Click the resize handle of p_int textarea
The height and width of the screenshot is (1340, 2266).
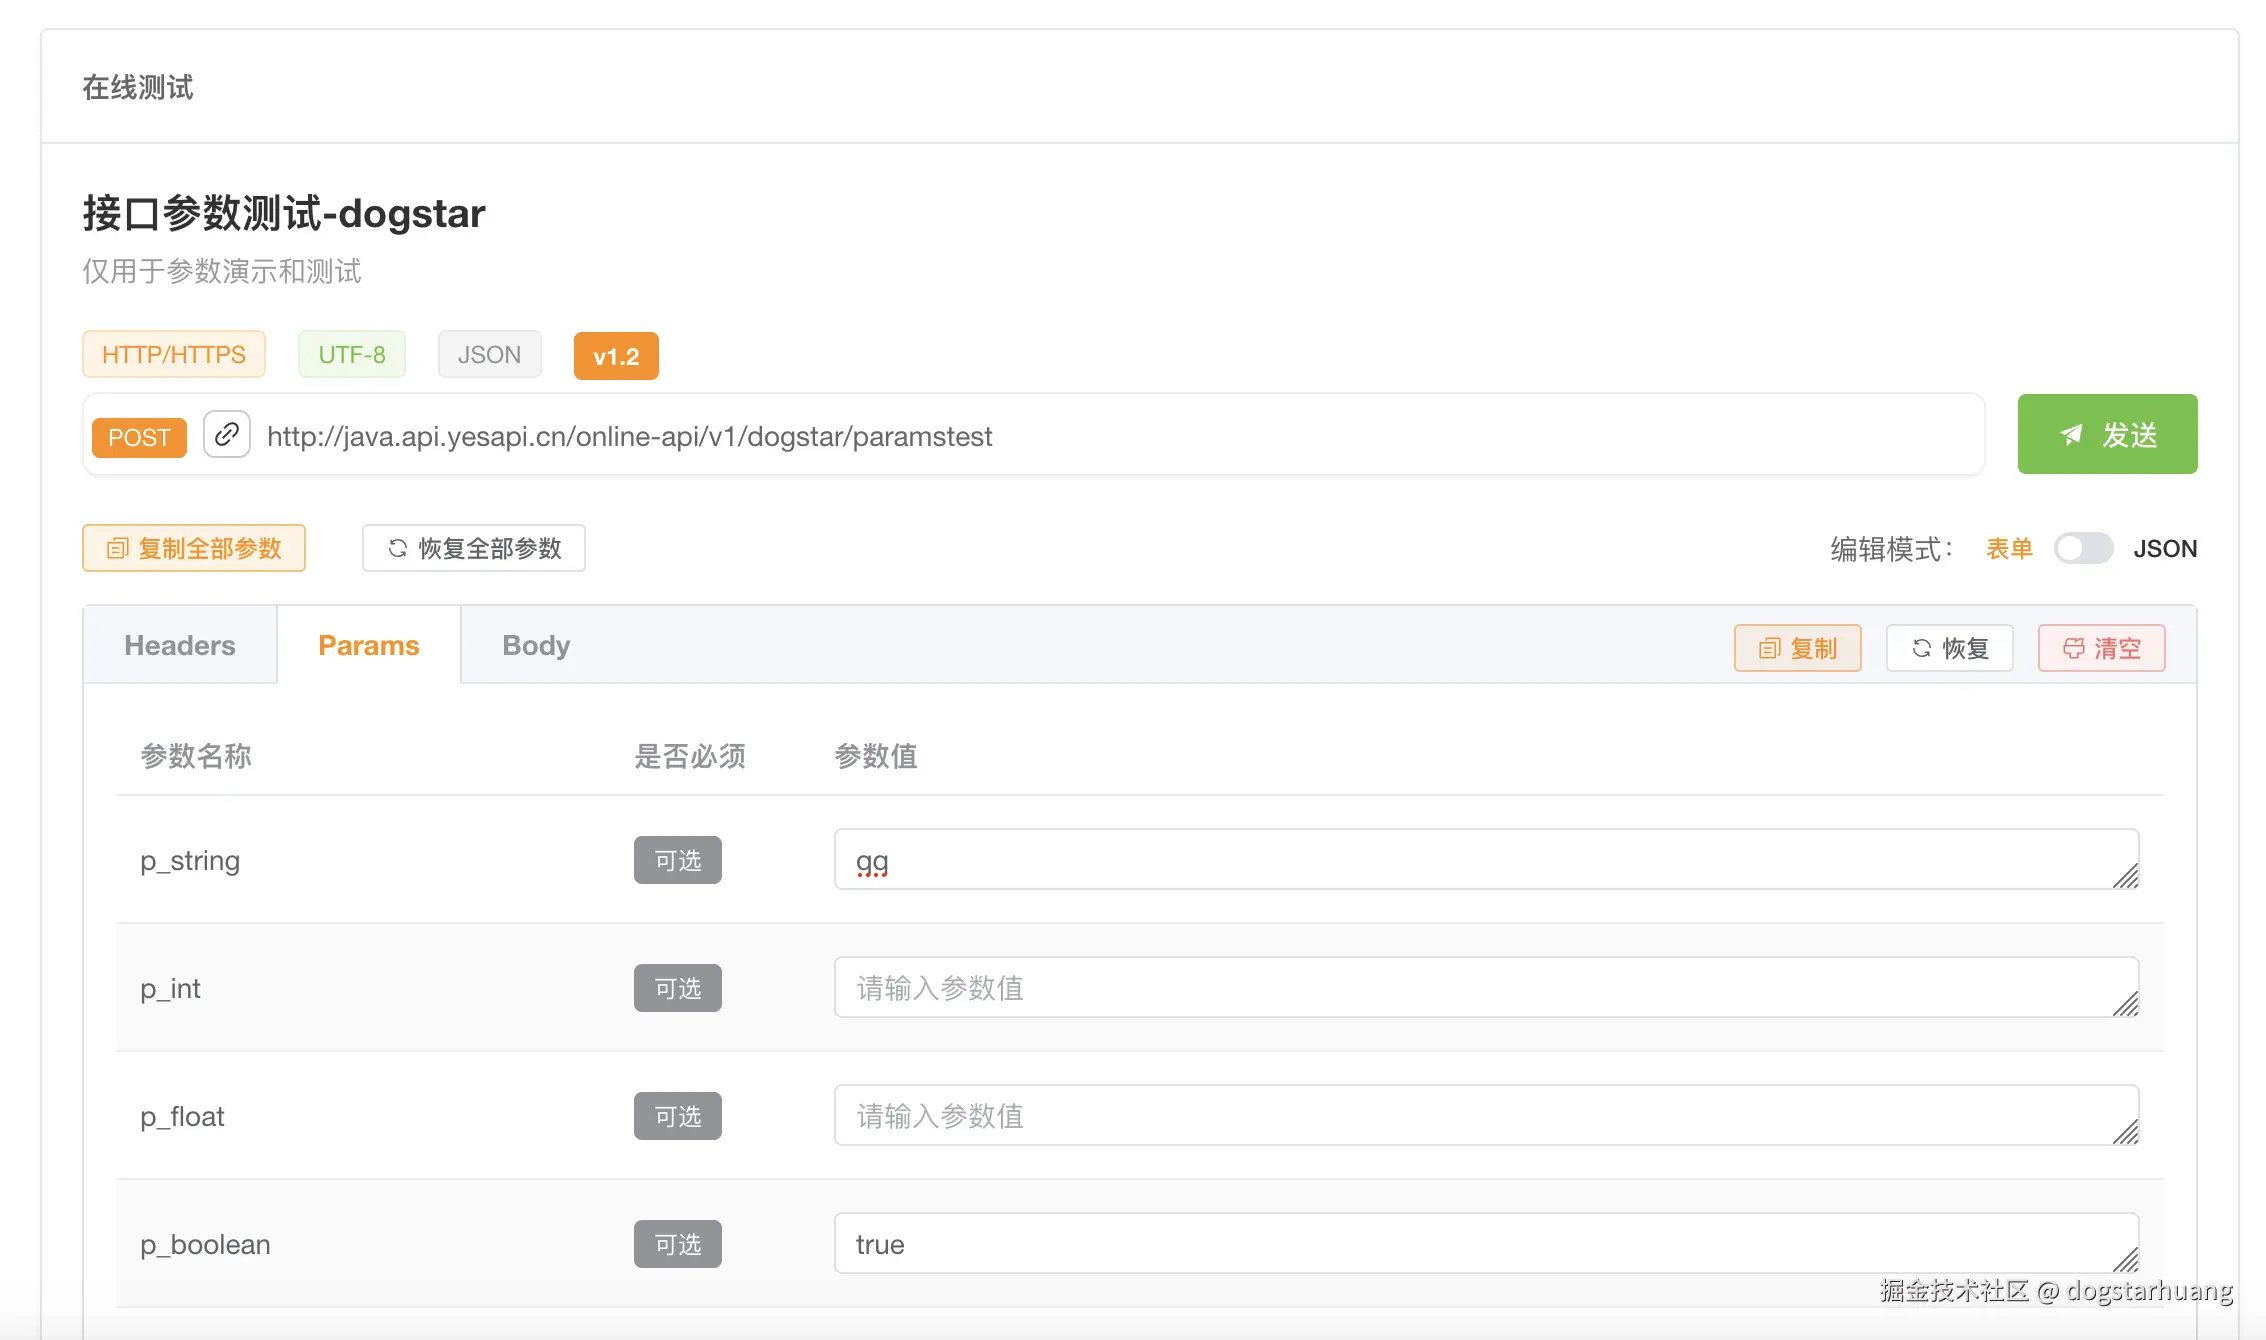2127,1005
